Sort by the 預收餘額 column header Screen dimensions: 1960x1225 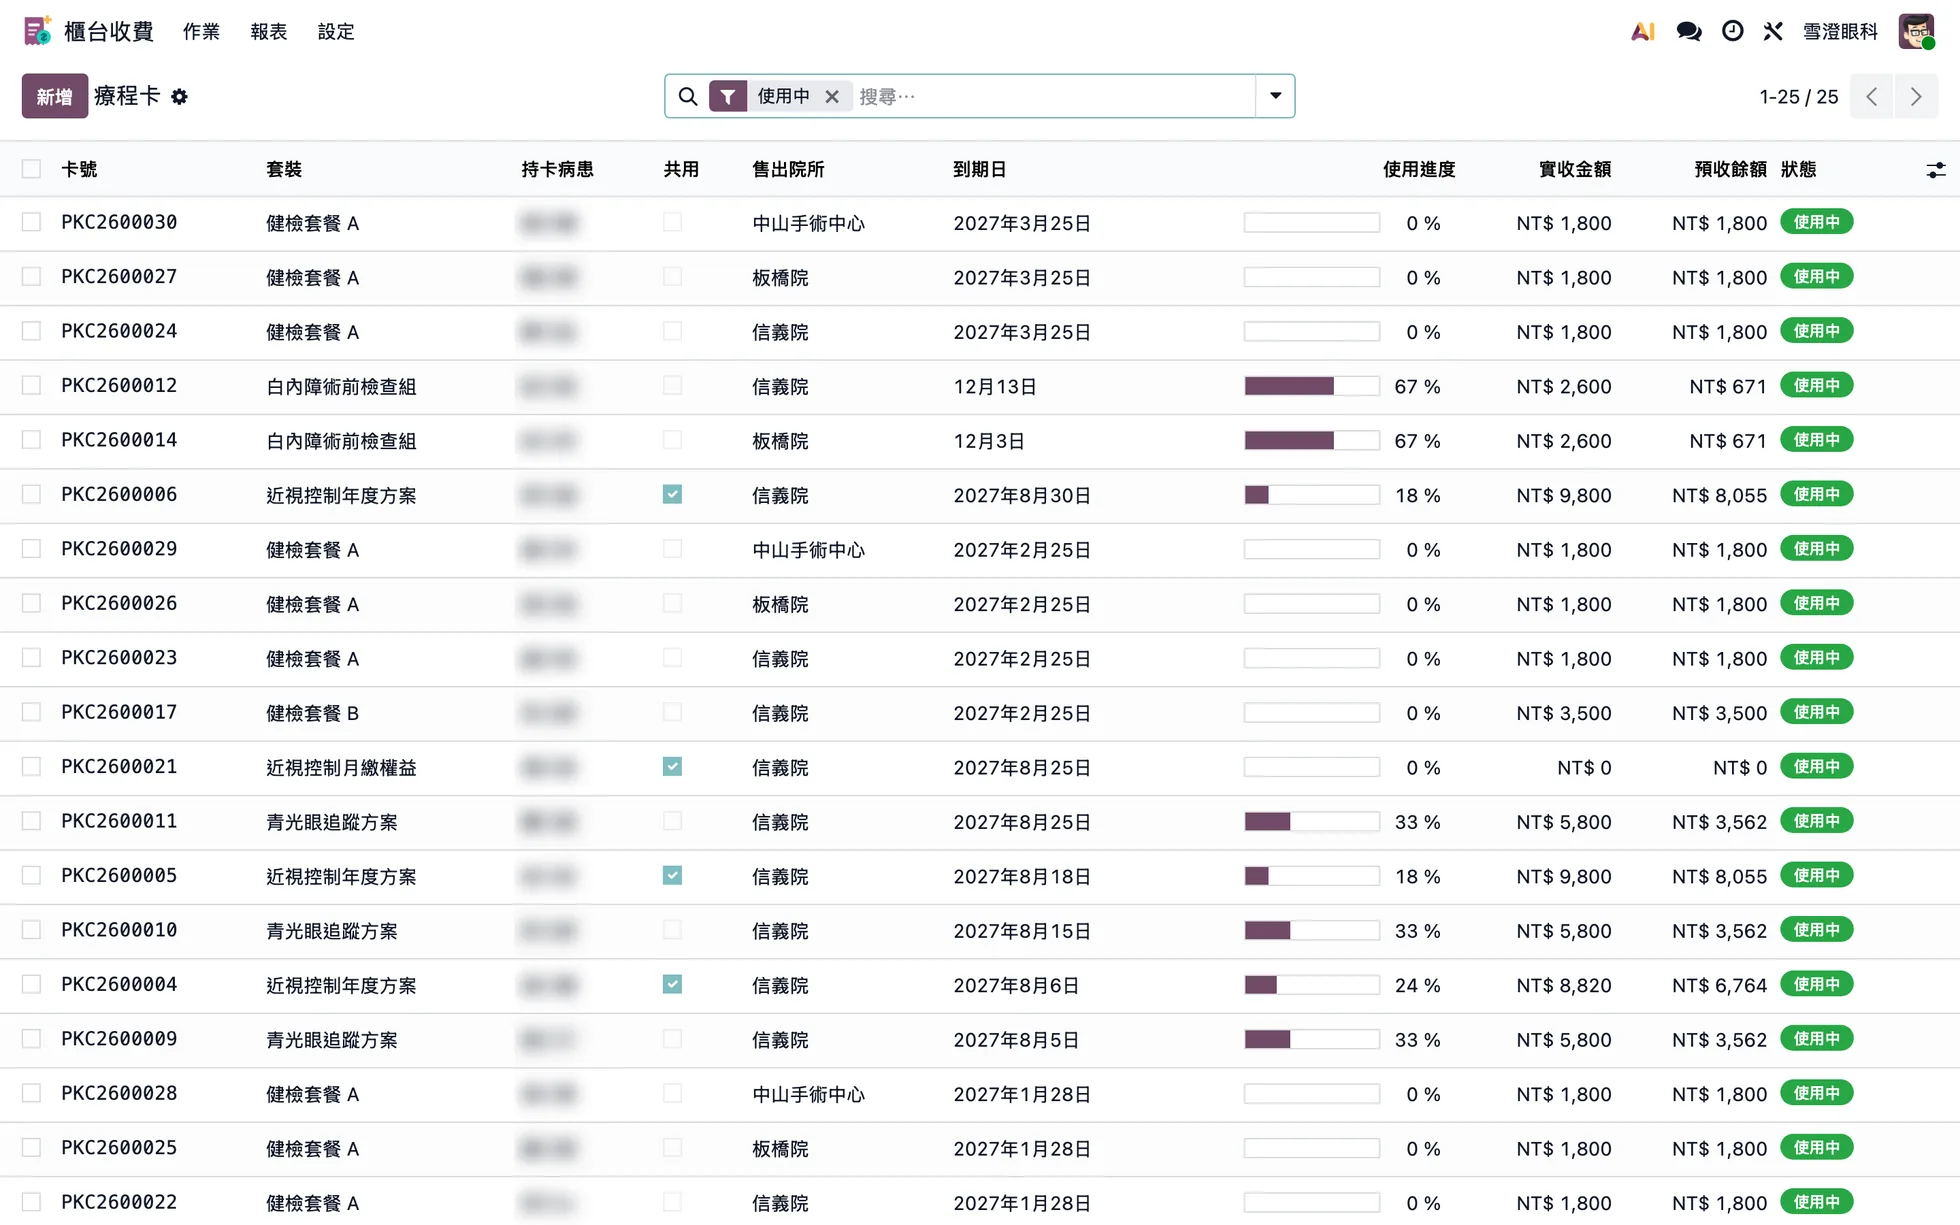(x=1730, y=169)
